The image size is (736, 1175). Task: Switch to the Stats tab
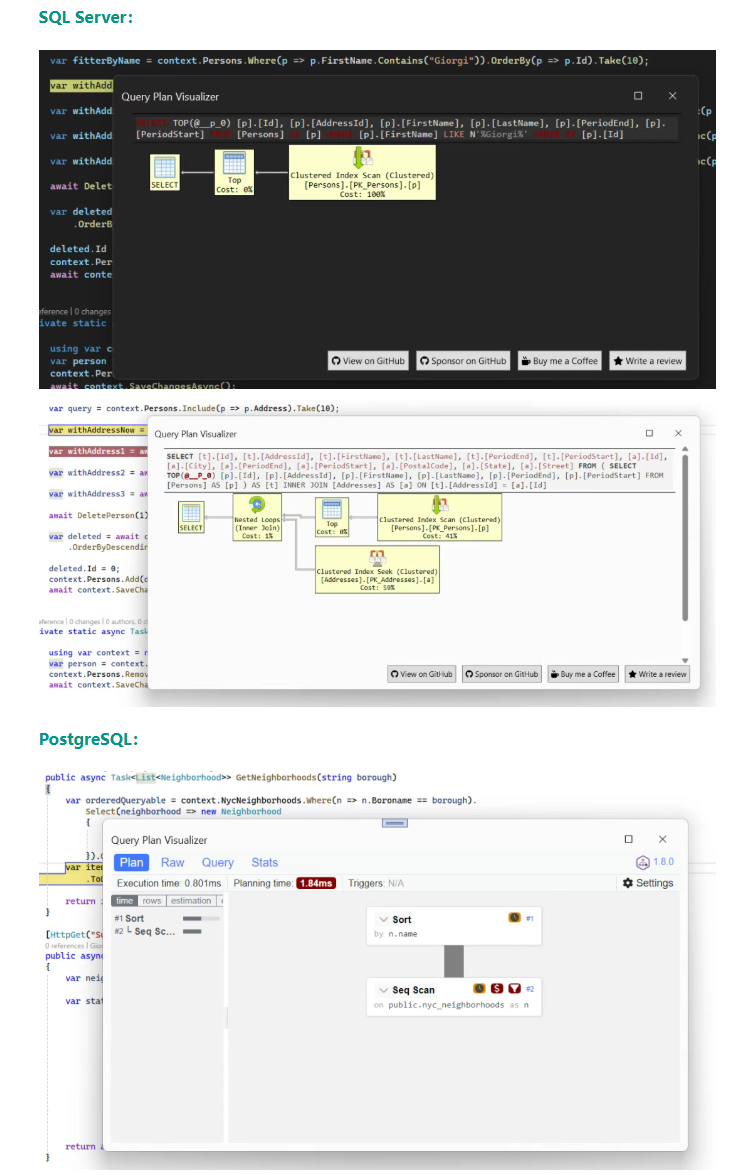coord(265,863)
